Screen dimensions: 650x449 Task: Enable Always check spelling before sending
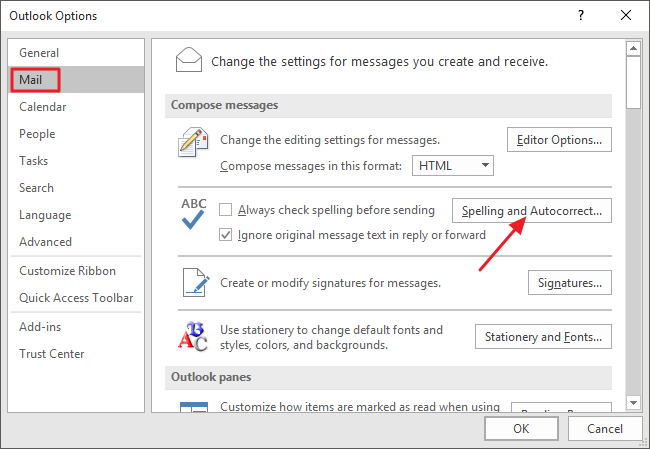point(226,210)
